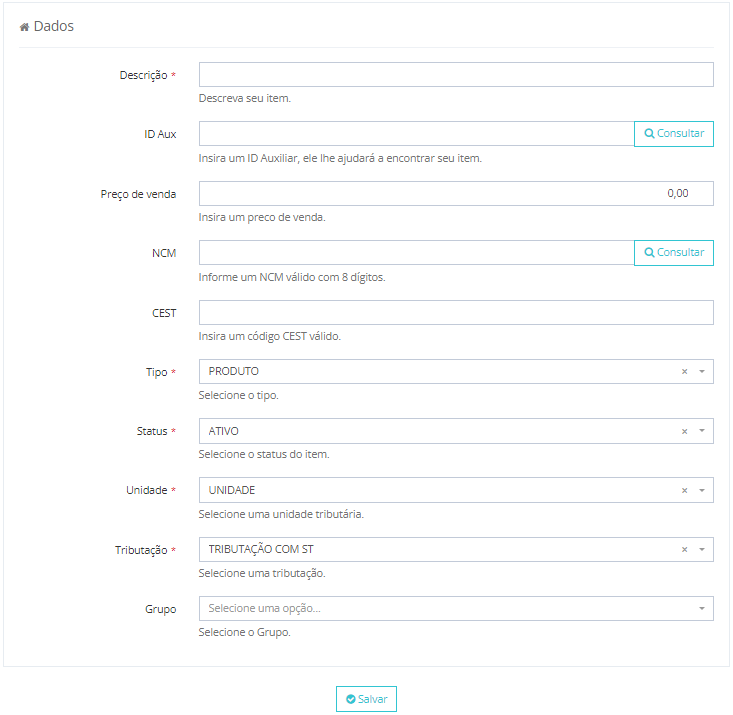The width and height of the screenshot is (733, 715).
Task: Click the NCM input field
Action: [x=416, y=253]
